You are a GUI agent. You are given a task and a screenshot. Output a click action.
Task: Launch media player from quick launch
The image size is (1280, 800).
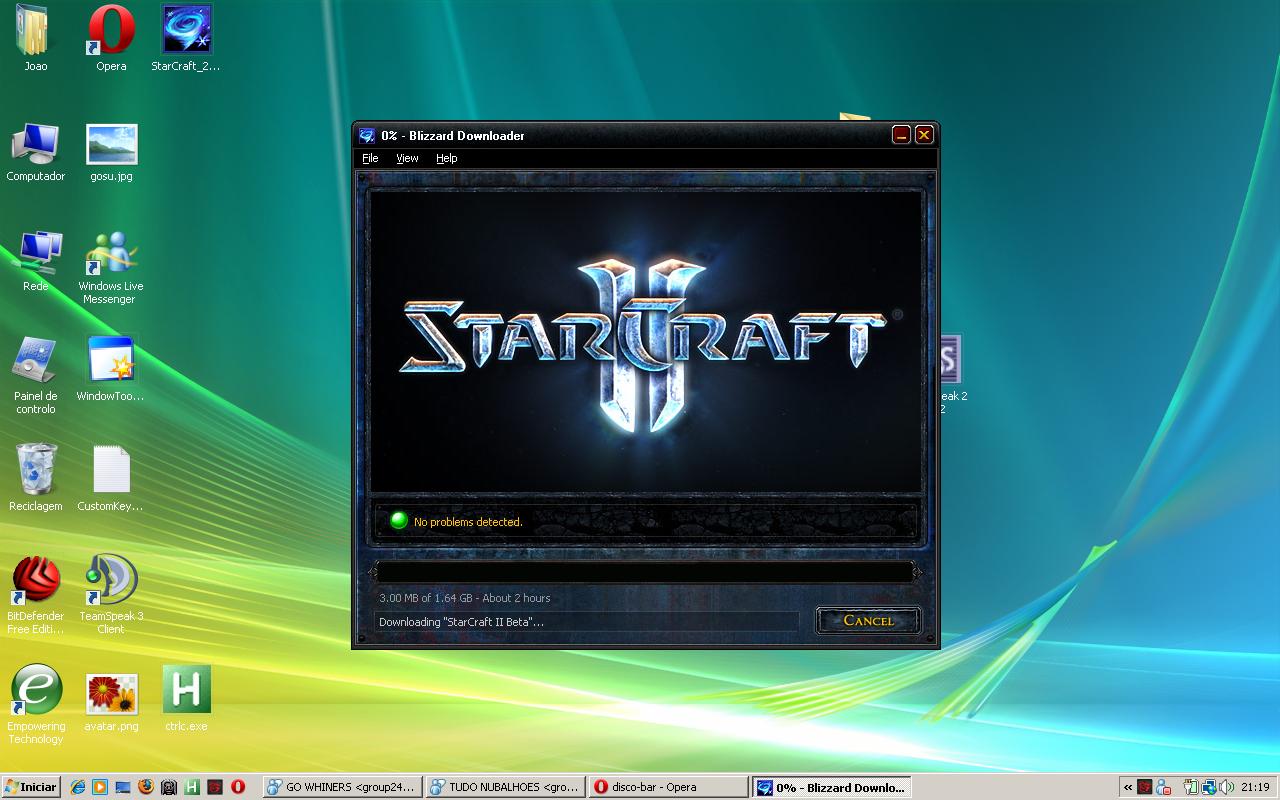[x=100, y=787]
